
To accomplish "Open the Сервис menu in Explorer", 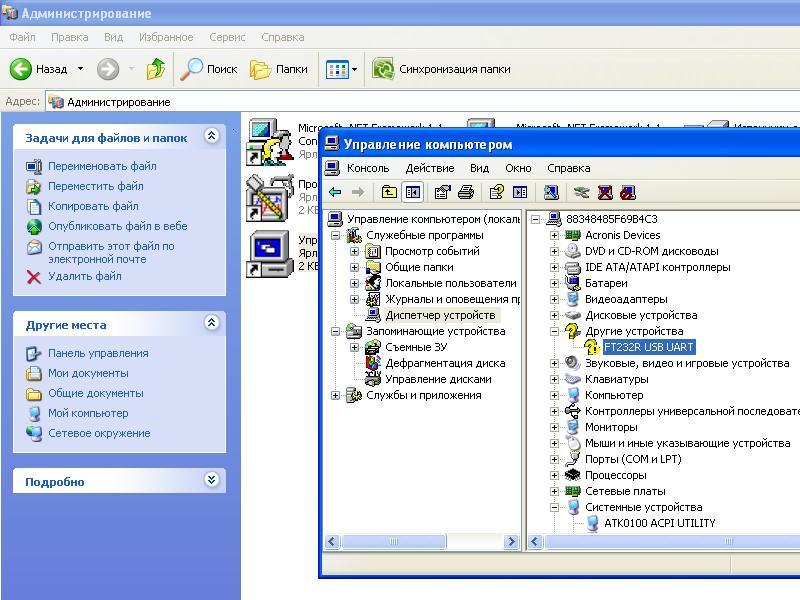I will (x=227, y=37).
